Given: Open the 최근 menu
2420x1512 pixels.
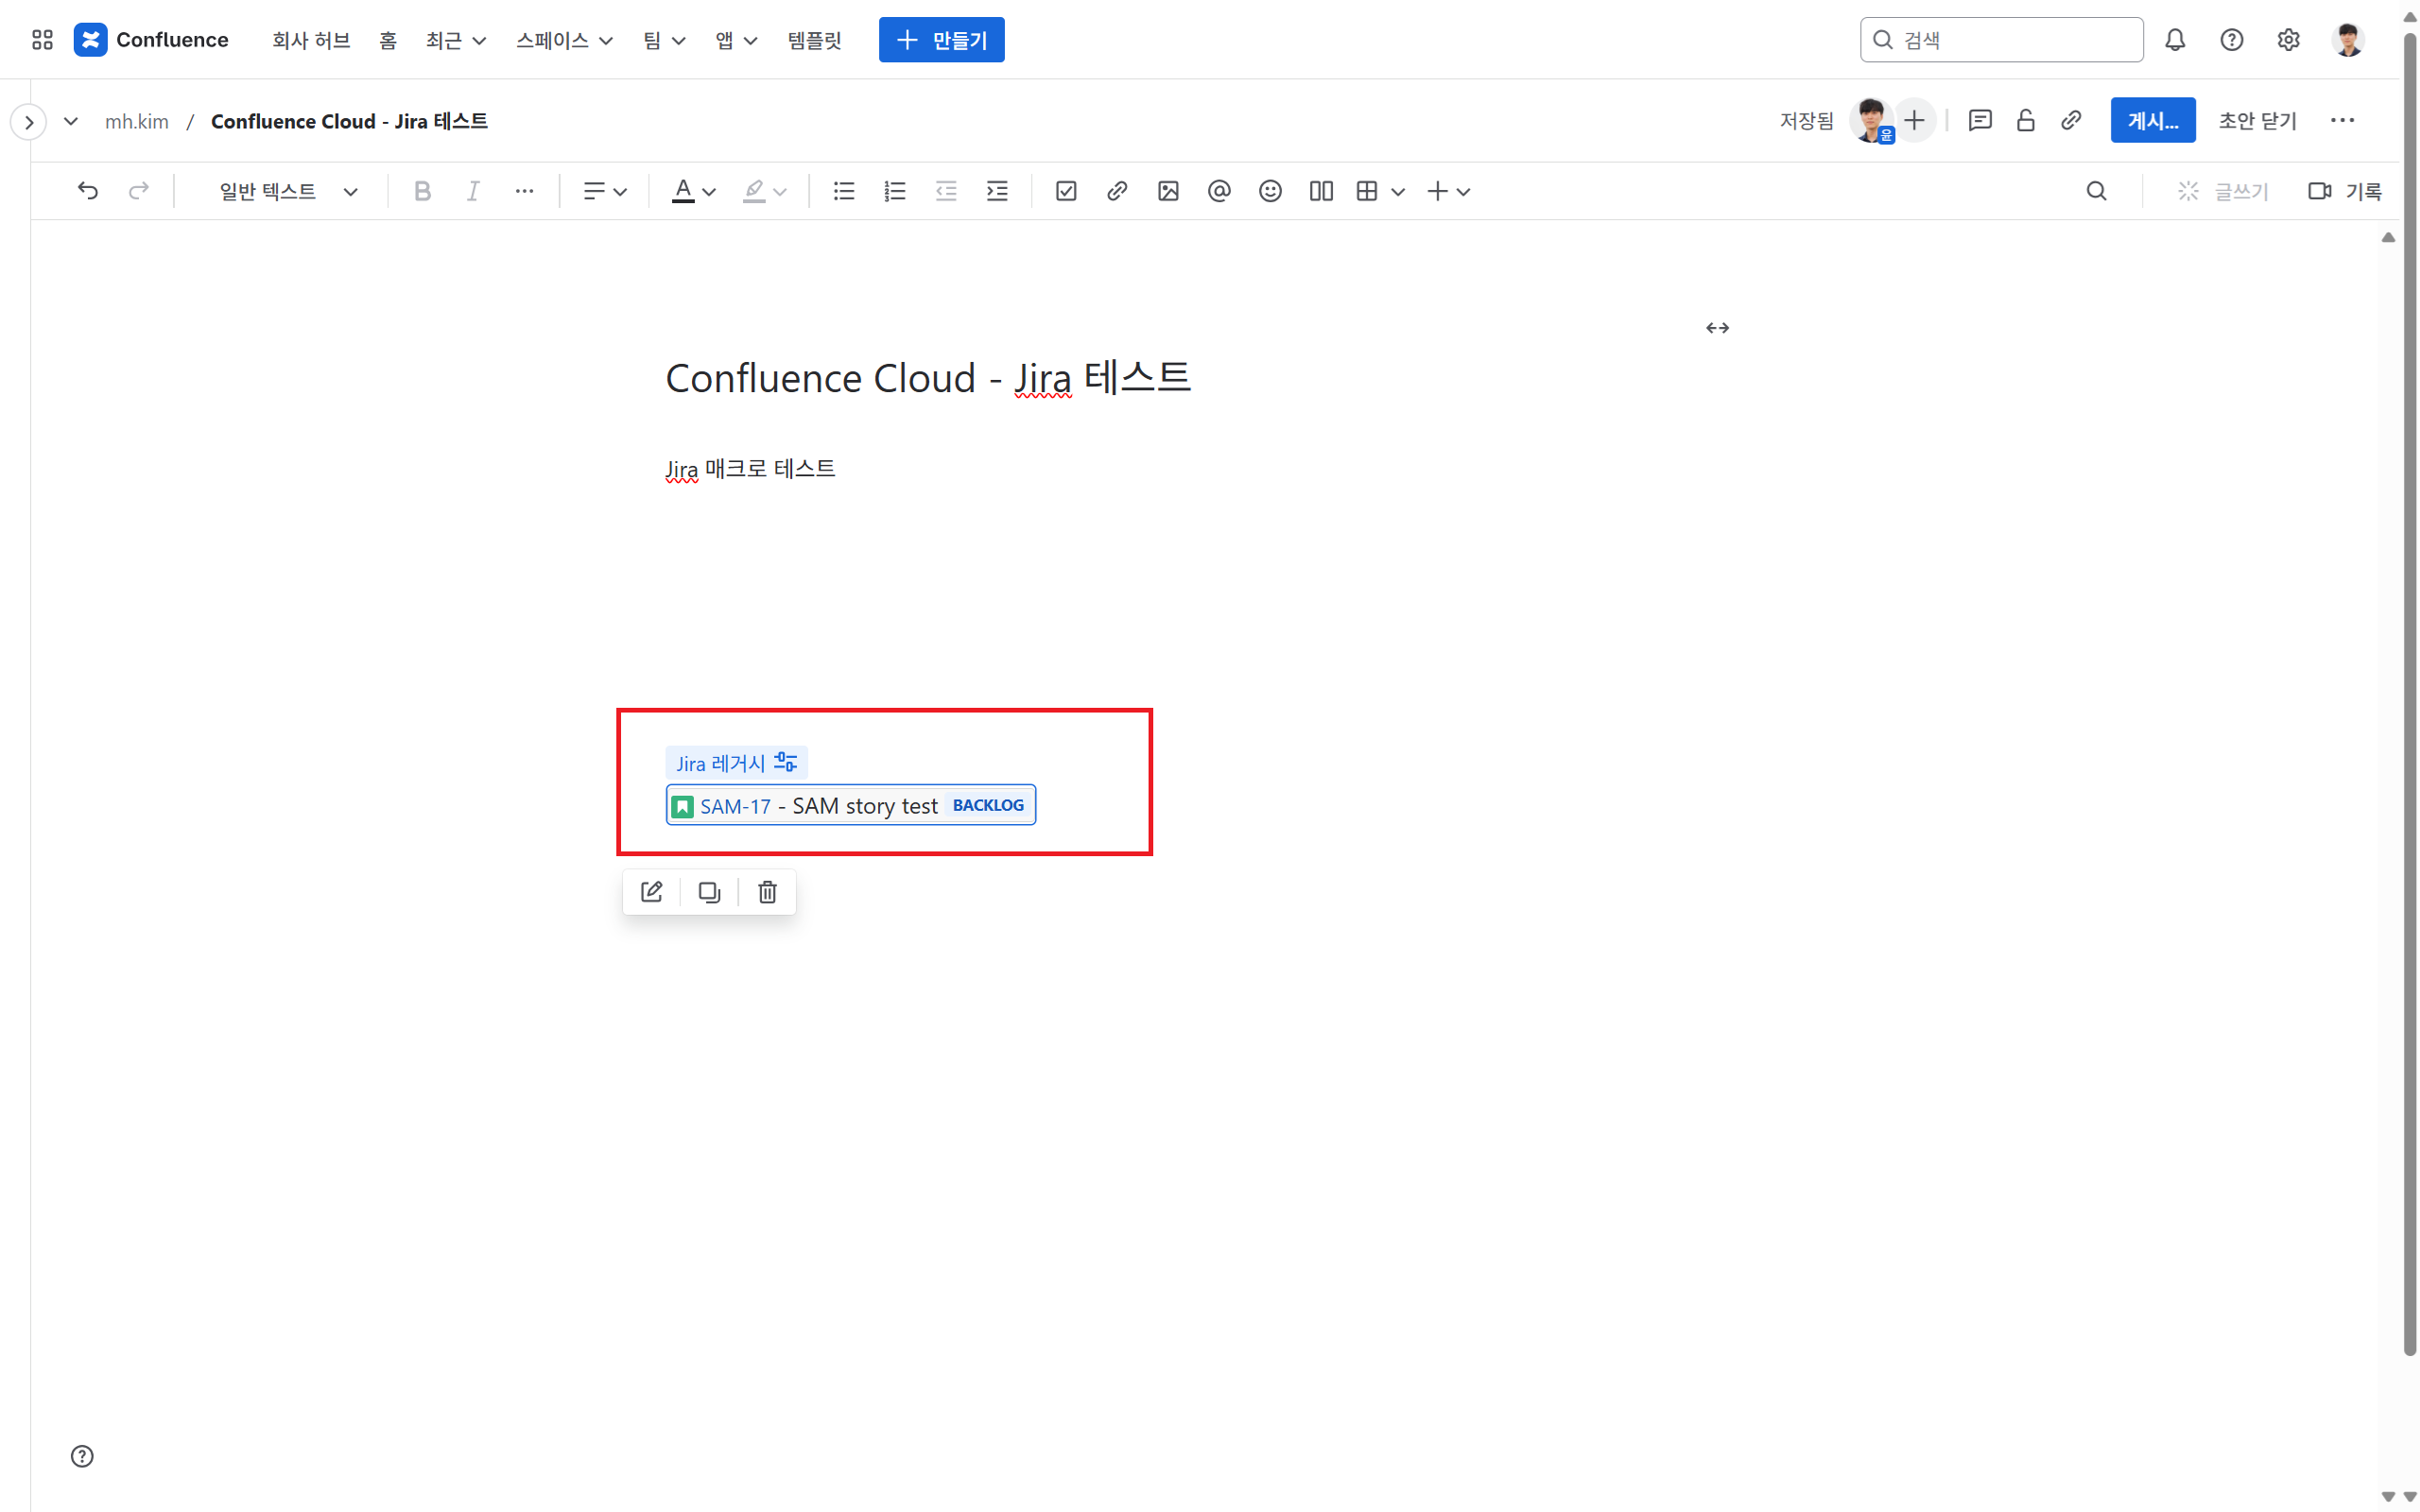Looking at the screenshot, I should pos(456,40).
